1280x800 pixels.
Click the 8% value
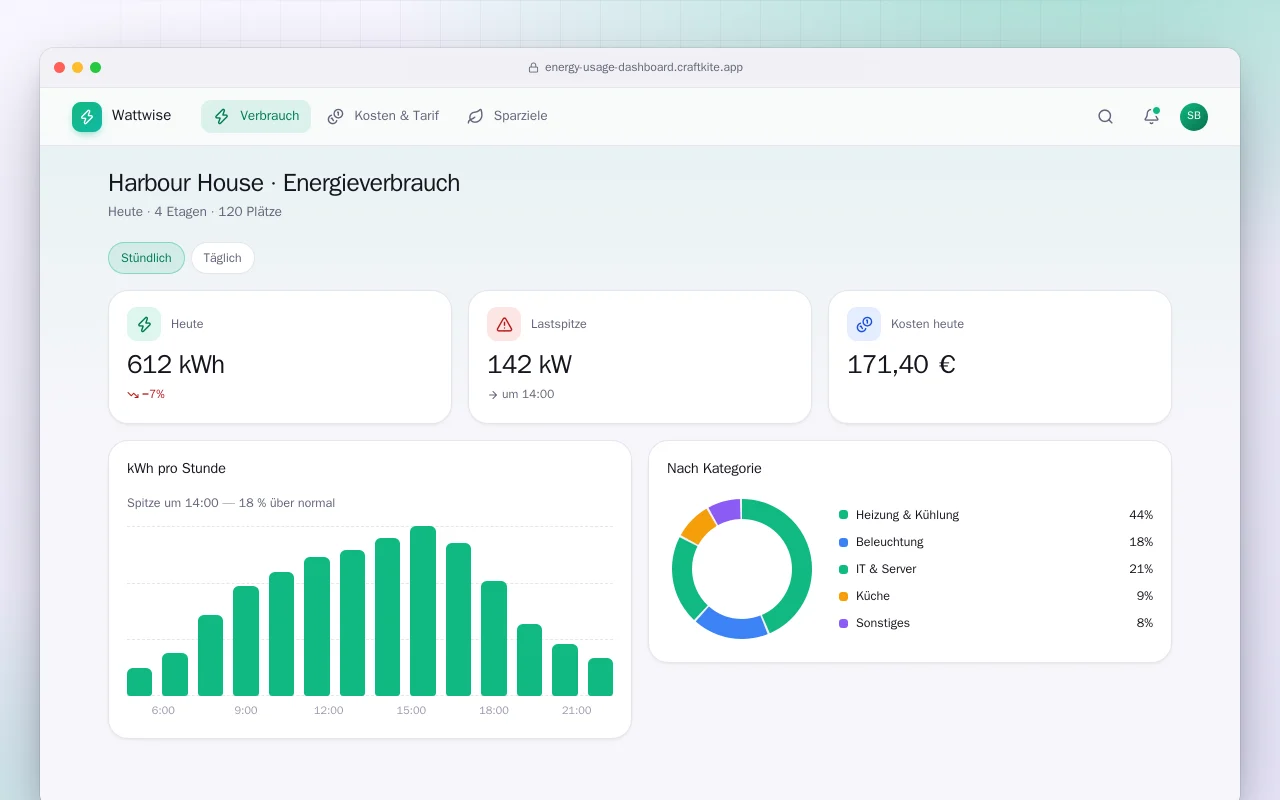point(1145,623)
